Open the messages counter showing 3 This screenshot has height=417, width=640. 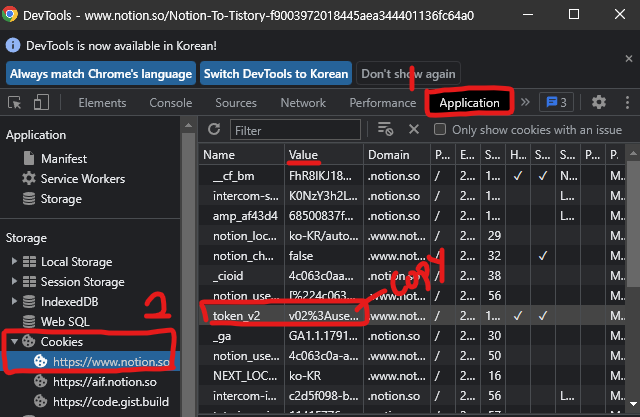[556, 102]
